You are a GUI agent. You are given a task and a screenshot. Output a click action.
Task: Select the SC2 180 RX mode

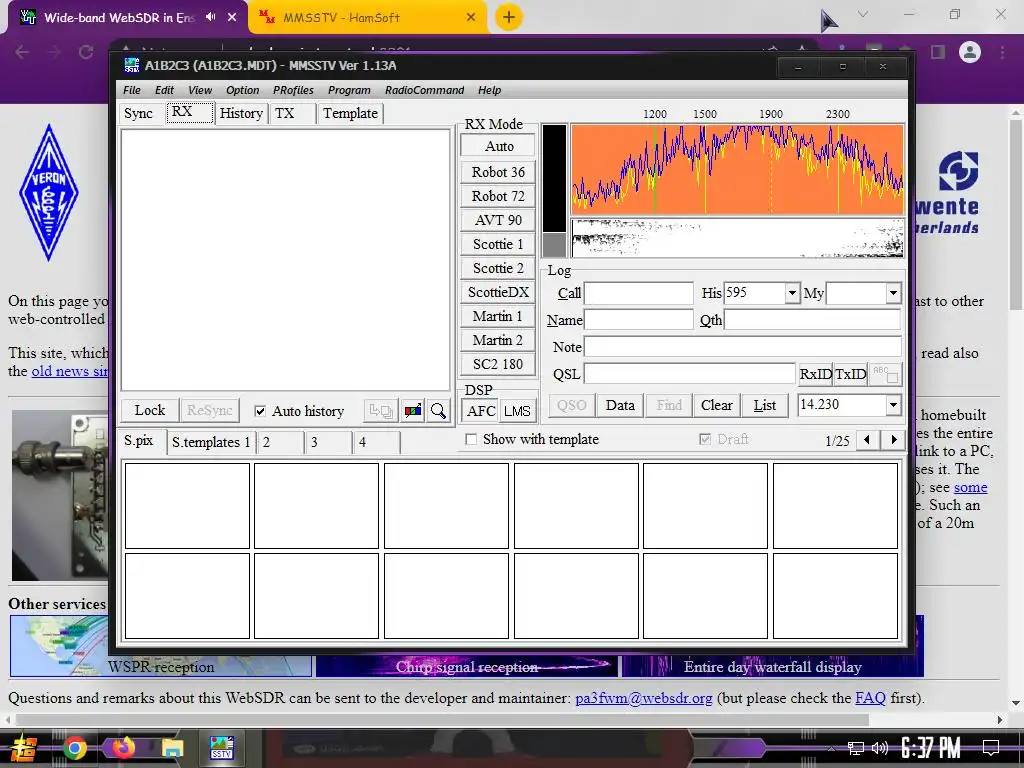[x=498, y=364]
